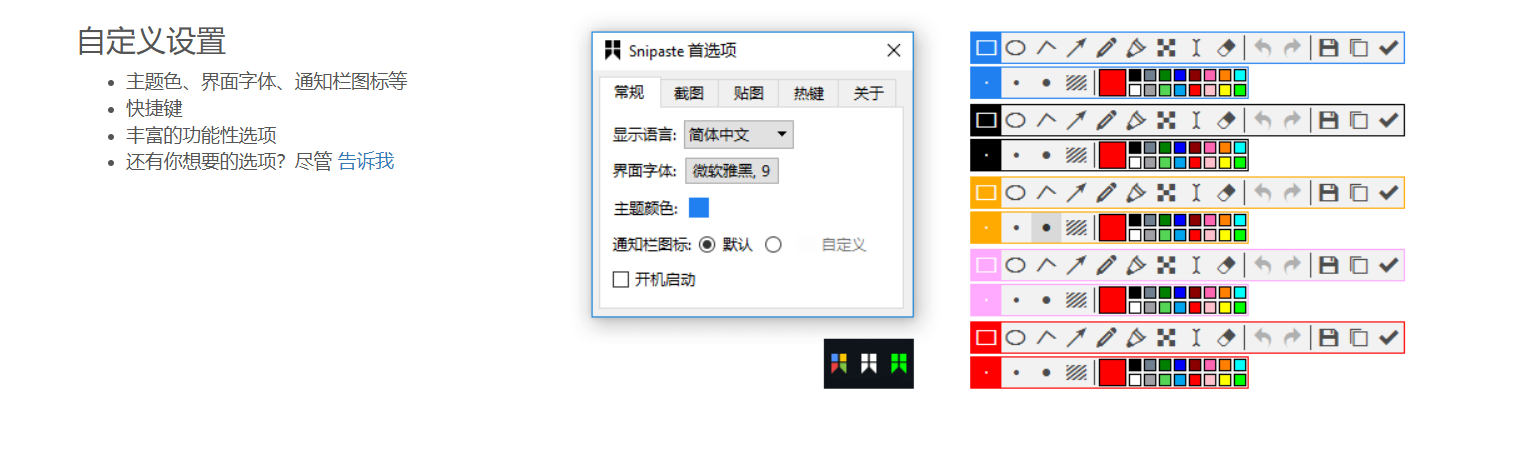Click the 自定义设置 heading

tap(152, 41)
